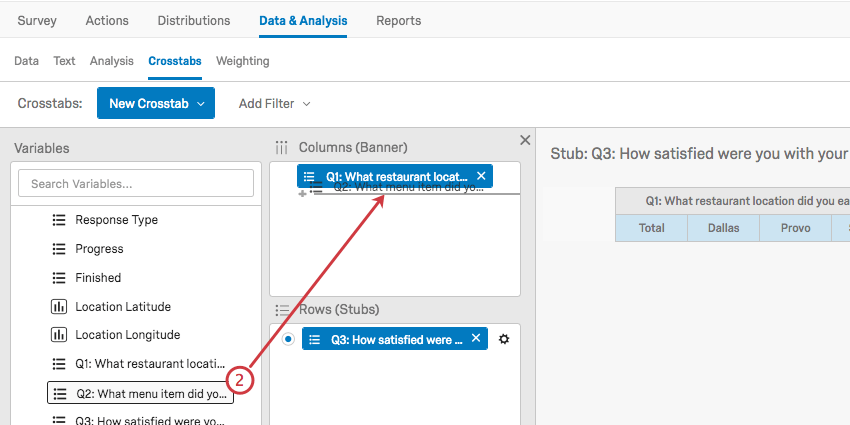Remove Q3 from Rows (Stubs)

pos(476,338)
